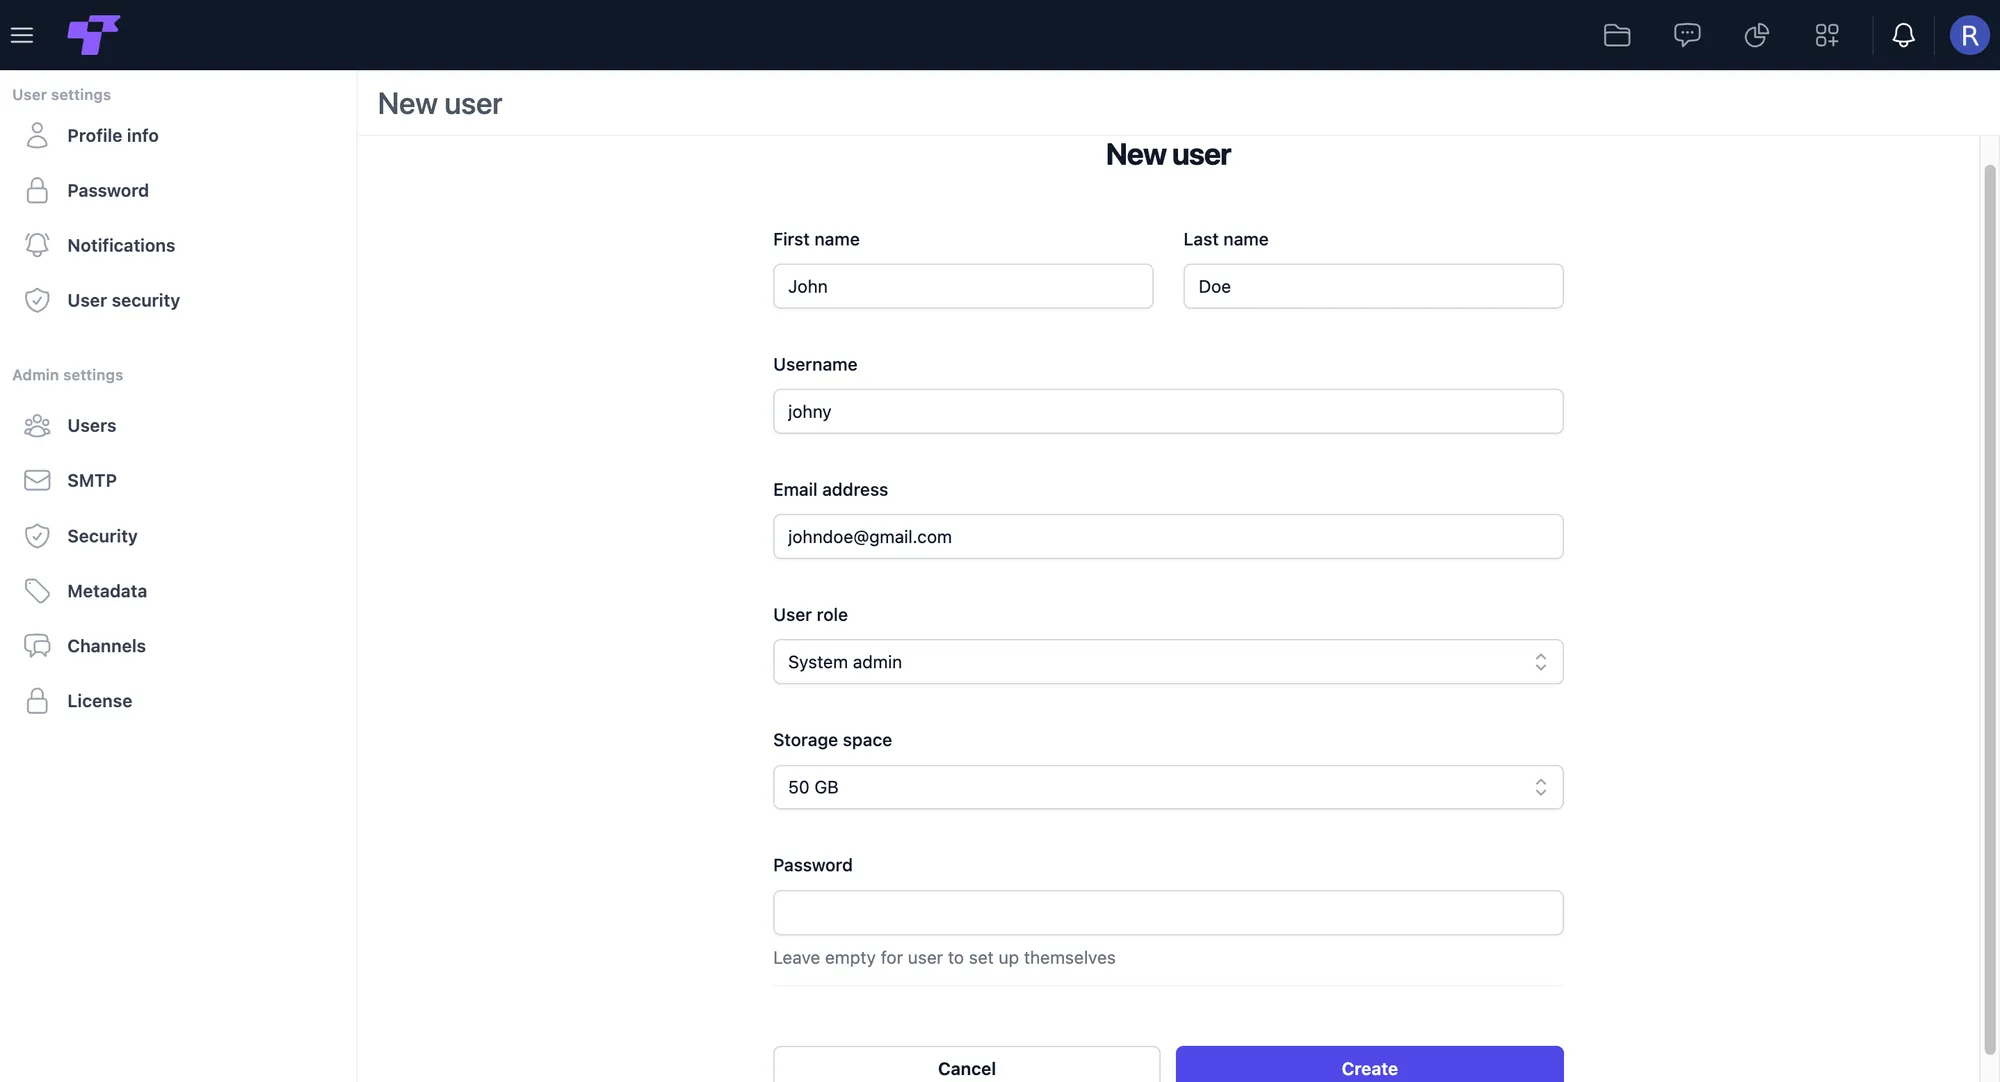Open the pie chart analytics icon
Viewport: 2000px width, 1082px height.
coord(1757,35)
